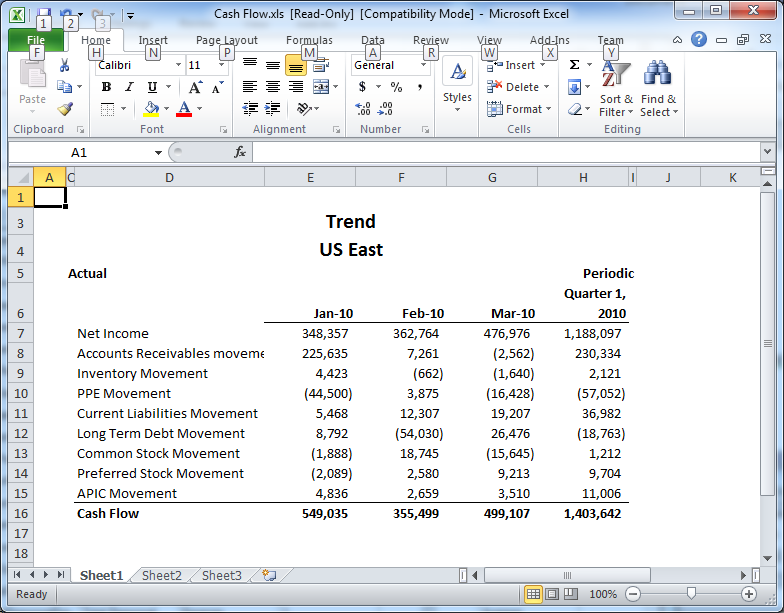This screenshot has height=613, width=784.
Task: Switch to the Formulas tab
Action: pyautogui.click(x=309, y=40)
